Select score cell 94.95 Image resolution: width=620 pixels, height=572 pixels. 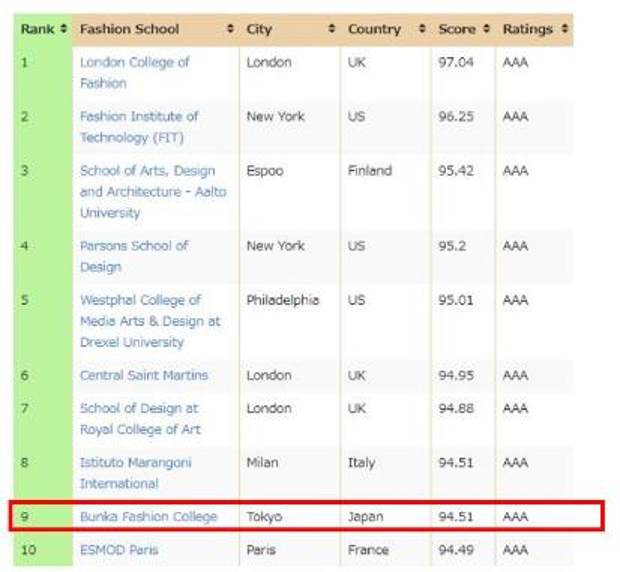456,375
